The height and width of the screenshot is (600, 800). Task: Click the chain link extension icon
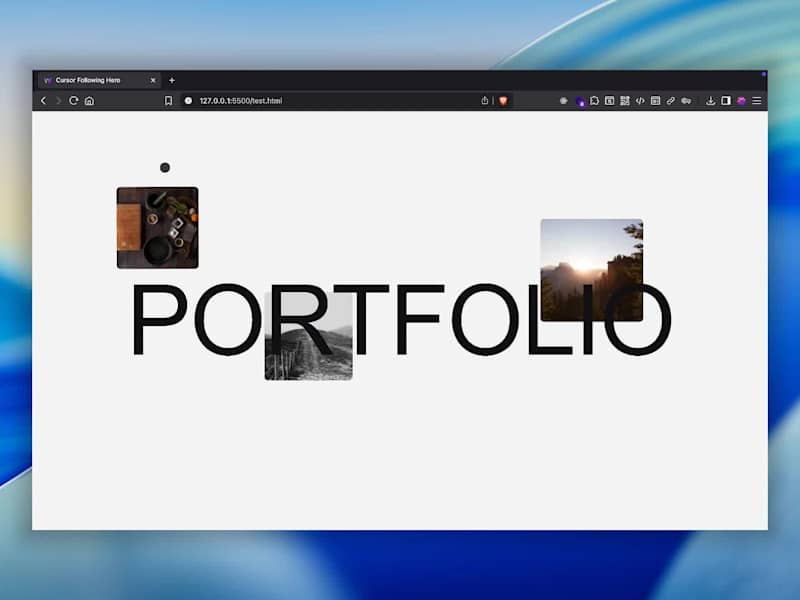coord(671,101)
